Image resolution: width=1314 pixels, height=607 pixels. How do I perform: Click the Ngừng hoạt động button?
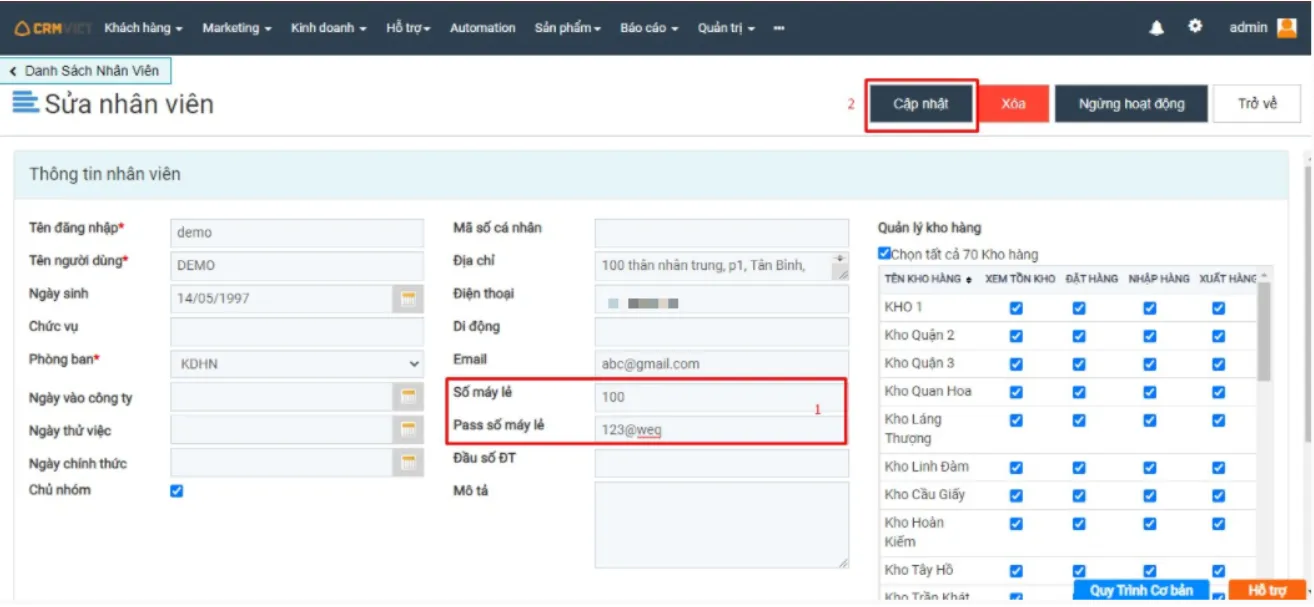[1131, 104]
